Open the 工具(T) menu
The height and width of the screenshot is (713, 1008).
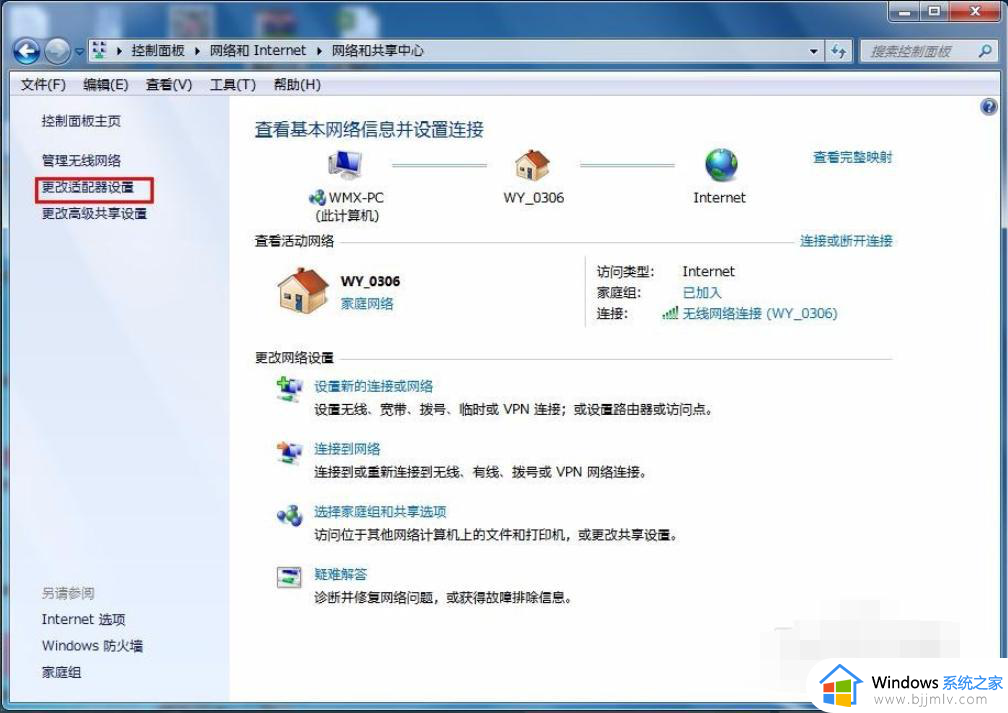(x=233, y=84)
